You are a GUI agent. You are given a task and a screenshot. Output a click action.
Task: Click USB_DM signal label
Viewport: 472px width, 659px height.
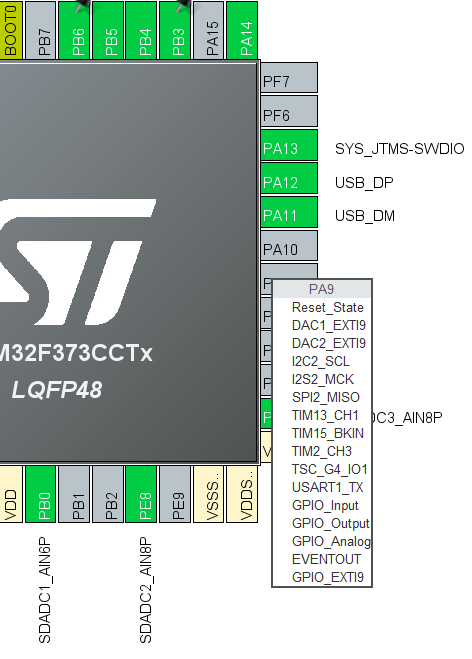365,216
